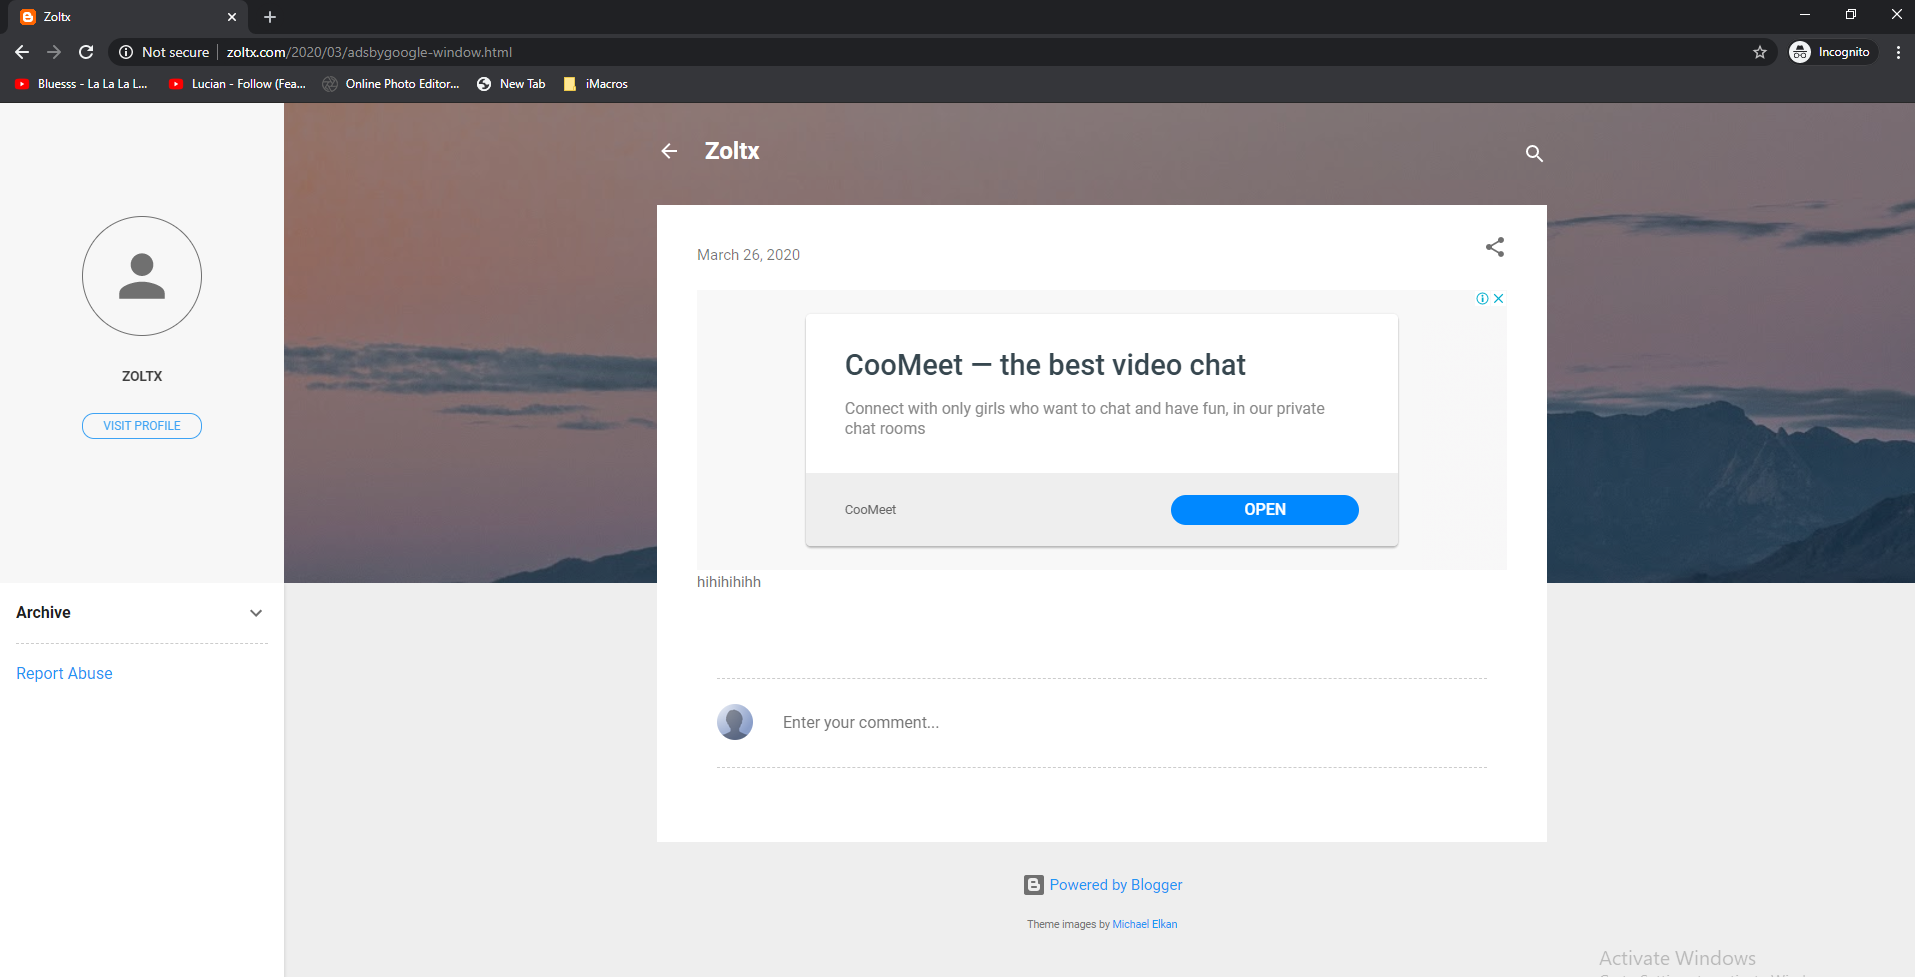
Task: Open the blog search magnifier
Action: tap(1534, 153)
